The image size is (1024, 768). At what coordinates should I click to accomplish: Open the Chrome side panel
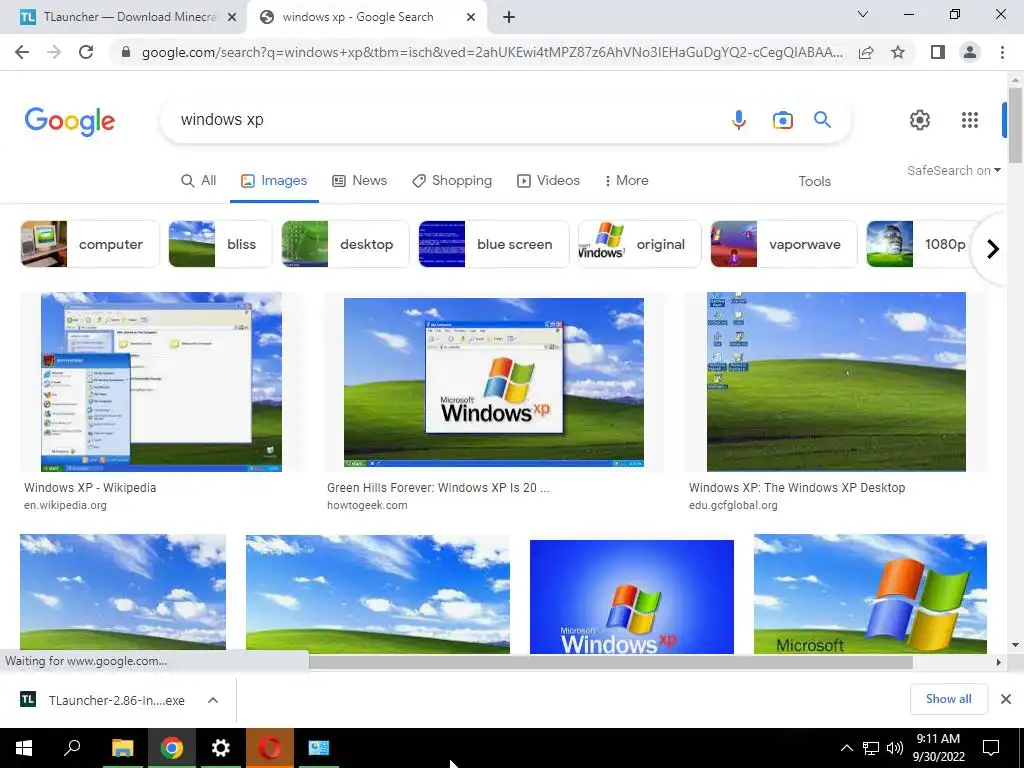(x=938, y=52)
